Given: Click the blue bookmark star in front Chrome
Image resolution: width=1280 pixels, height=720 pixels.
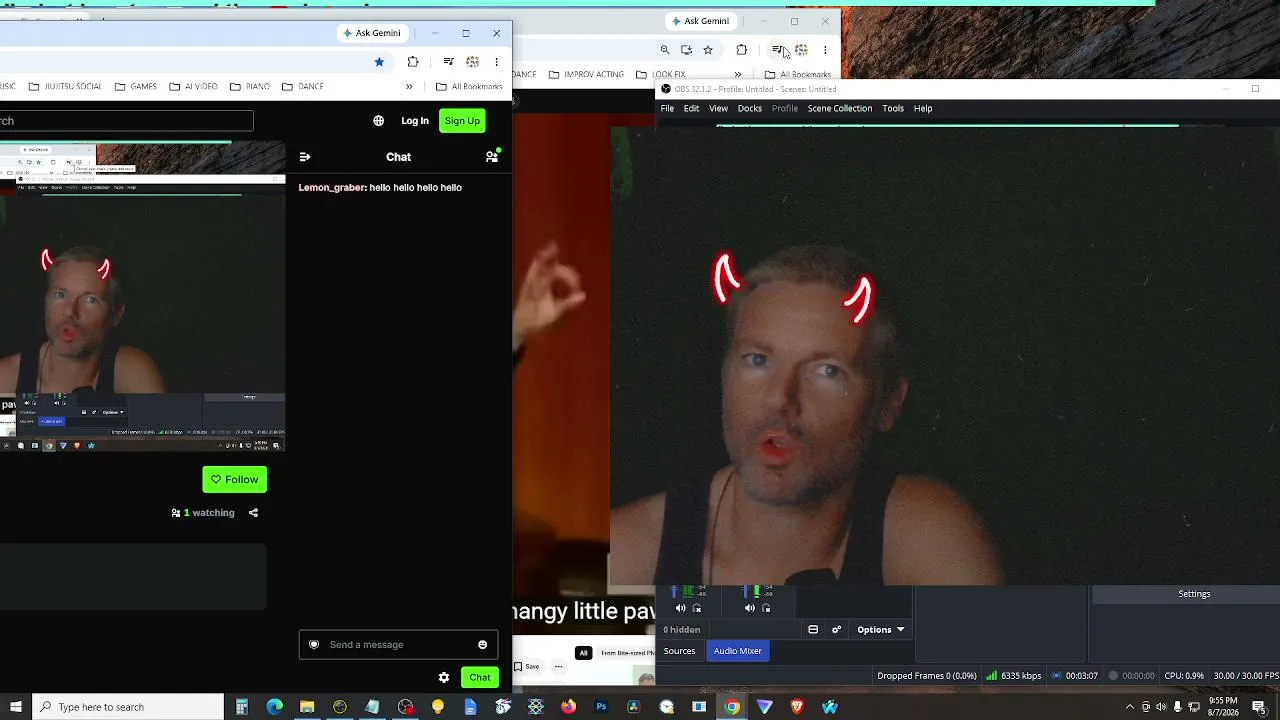Looking at the screenshot, I should pos(379,62).
